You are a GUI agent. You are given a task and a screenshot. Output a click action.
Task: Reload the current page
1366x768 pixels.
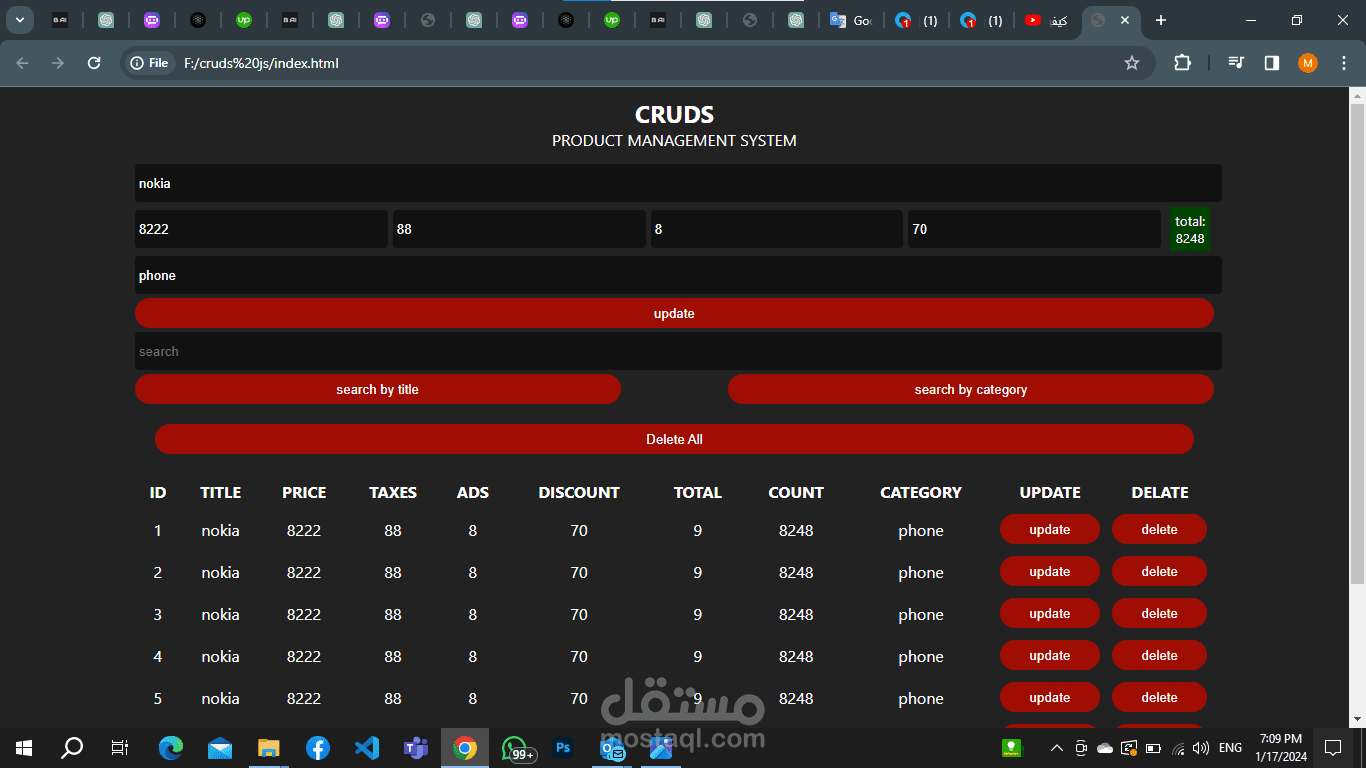tap(94, 63)
